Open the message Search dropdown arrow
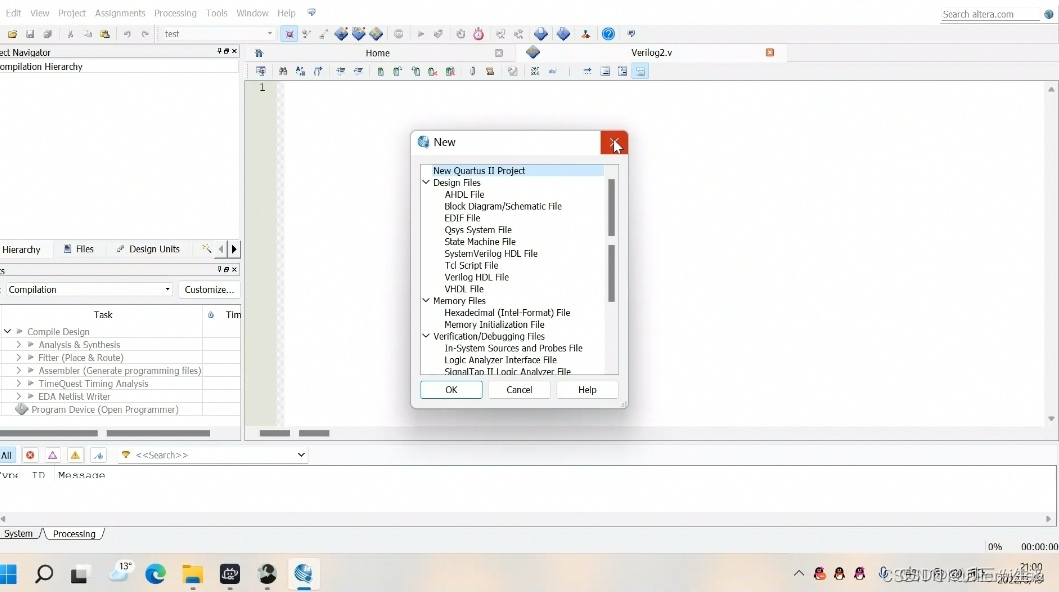Screen dimensions: 1059x592 (x=301, y=455)
